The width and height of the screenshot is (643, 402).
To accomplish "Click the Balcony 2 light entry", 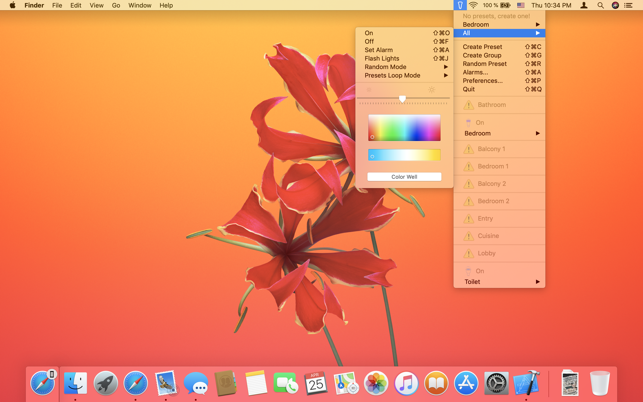I will click(x=499, y=184).
